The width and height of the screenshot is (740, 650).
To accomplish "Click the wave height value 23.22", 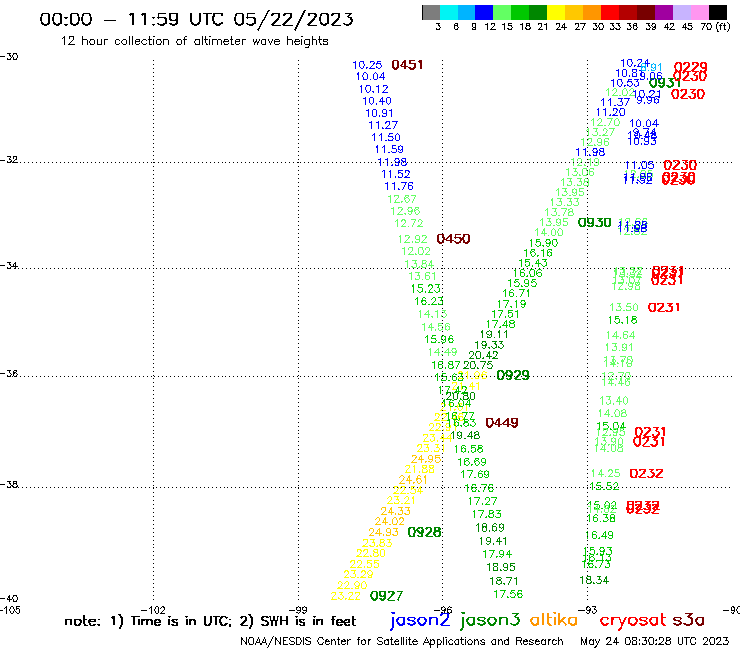I will pyautogui.click(x=345, y=596).
